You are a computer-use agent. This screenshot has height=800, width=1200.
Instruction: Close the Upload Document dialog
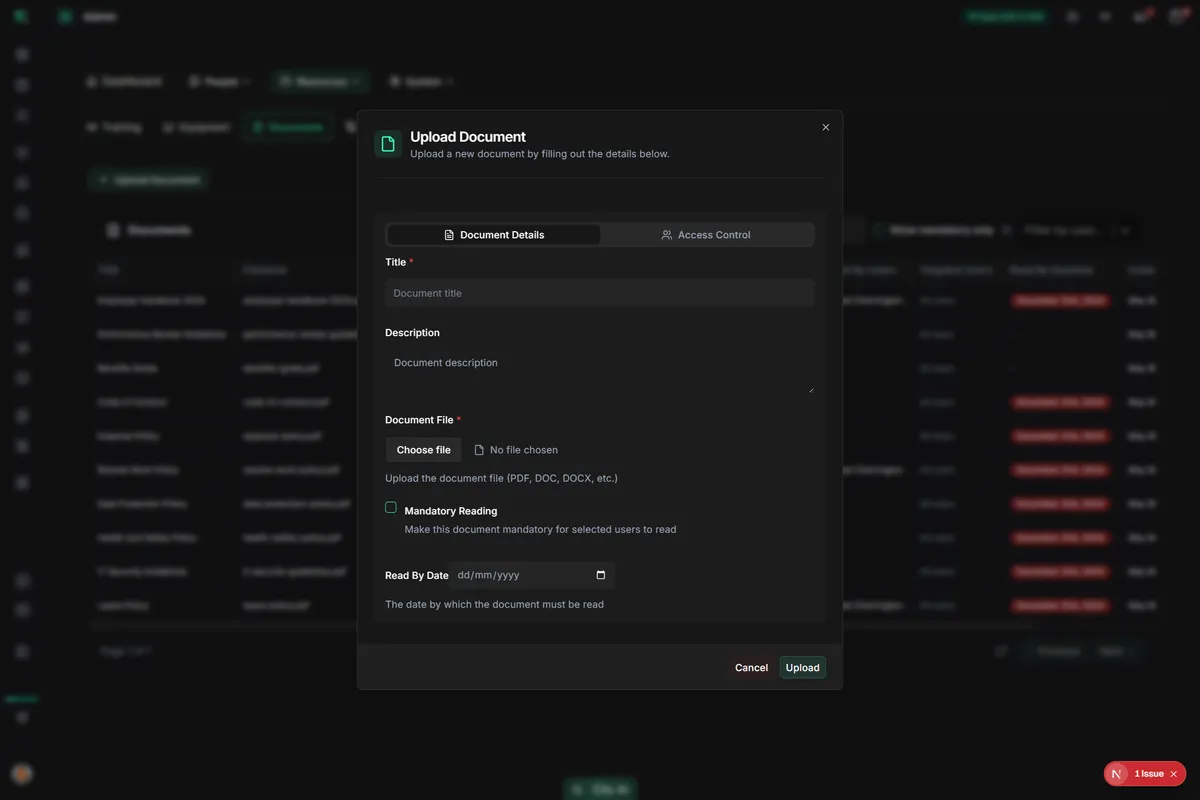[x=825, y=127]
